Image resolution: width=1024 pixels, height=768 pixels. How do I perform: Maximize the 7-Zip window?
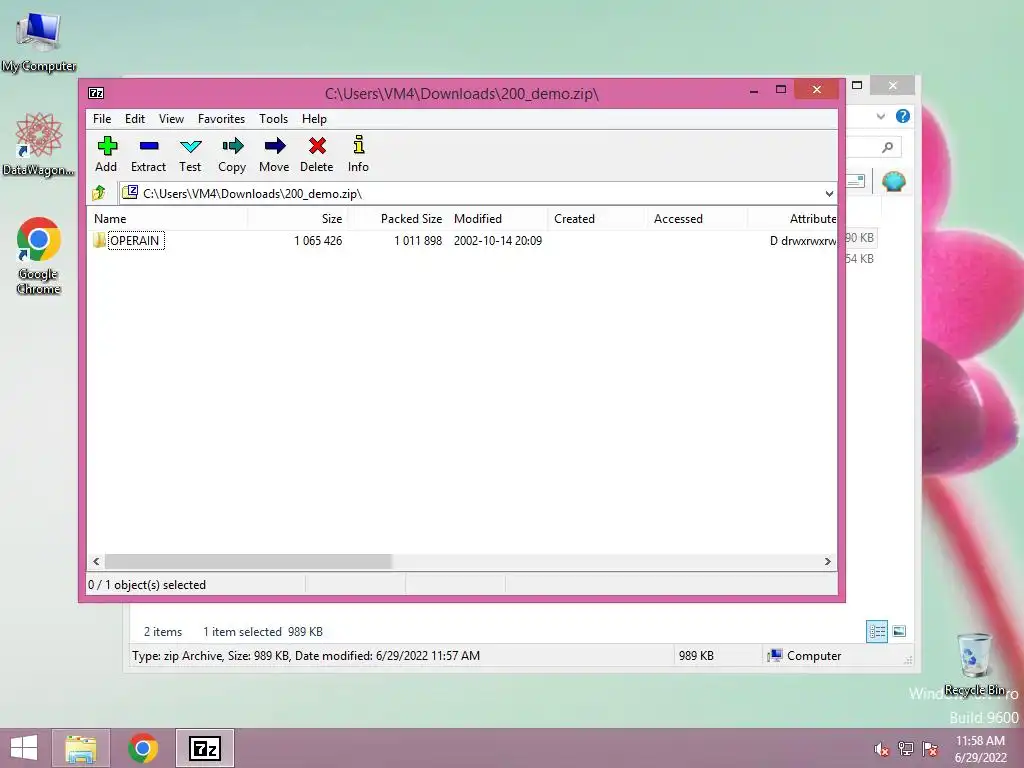[x=780, y=90]
